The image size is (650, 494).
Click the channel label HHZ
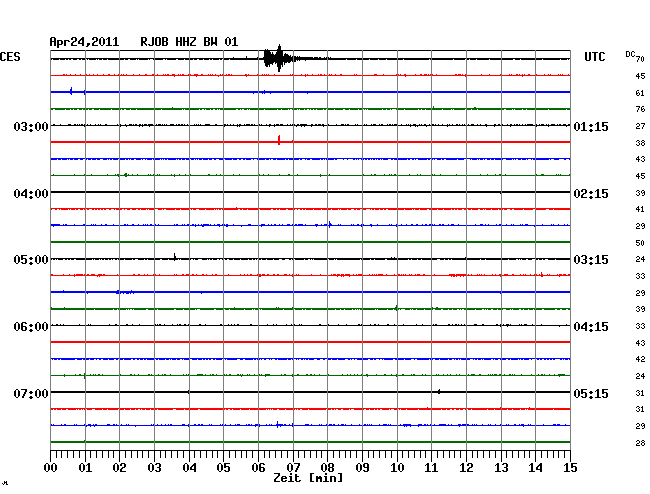[x=186, y=42]
